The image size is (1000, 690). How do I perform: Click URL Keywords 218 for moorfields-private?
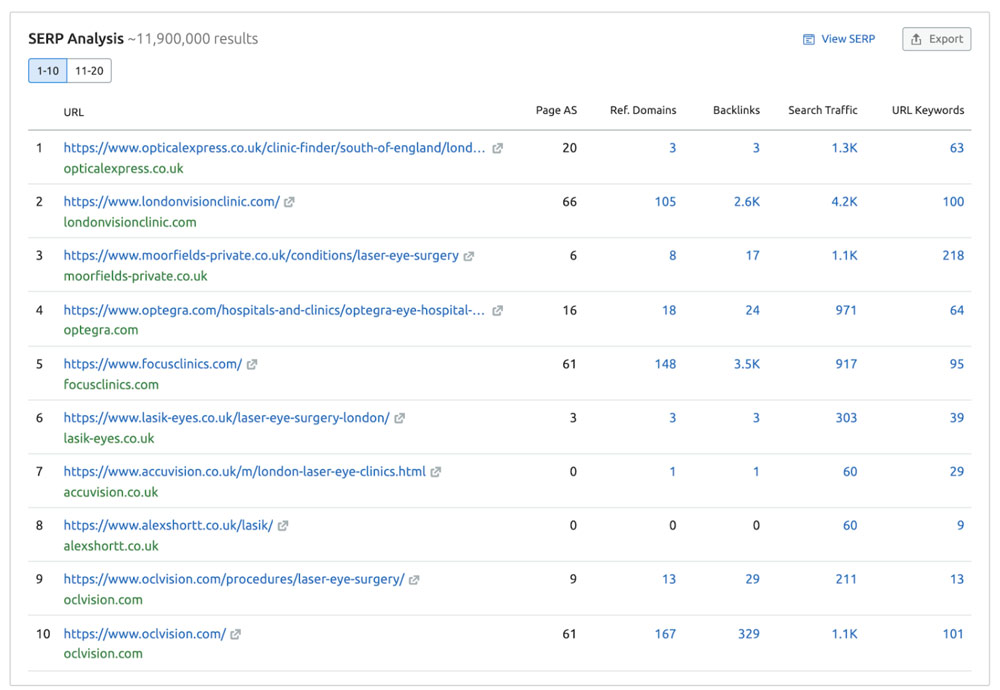point(953,255)
